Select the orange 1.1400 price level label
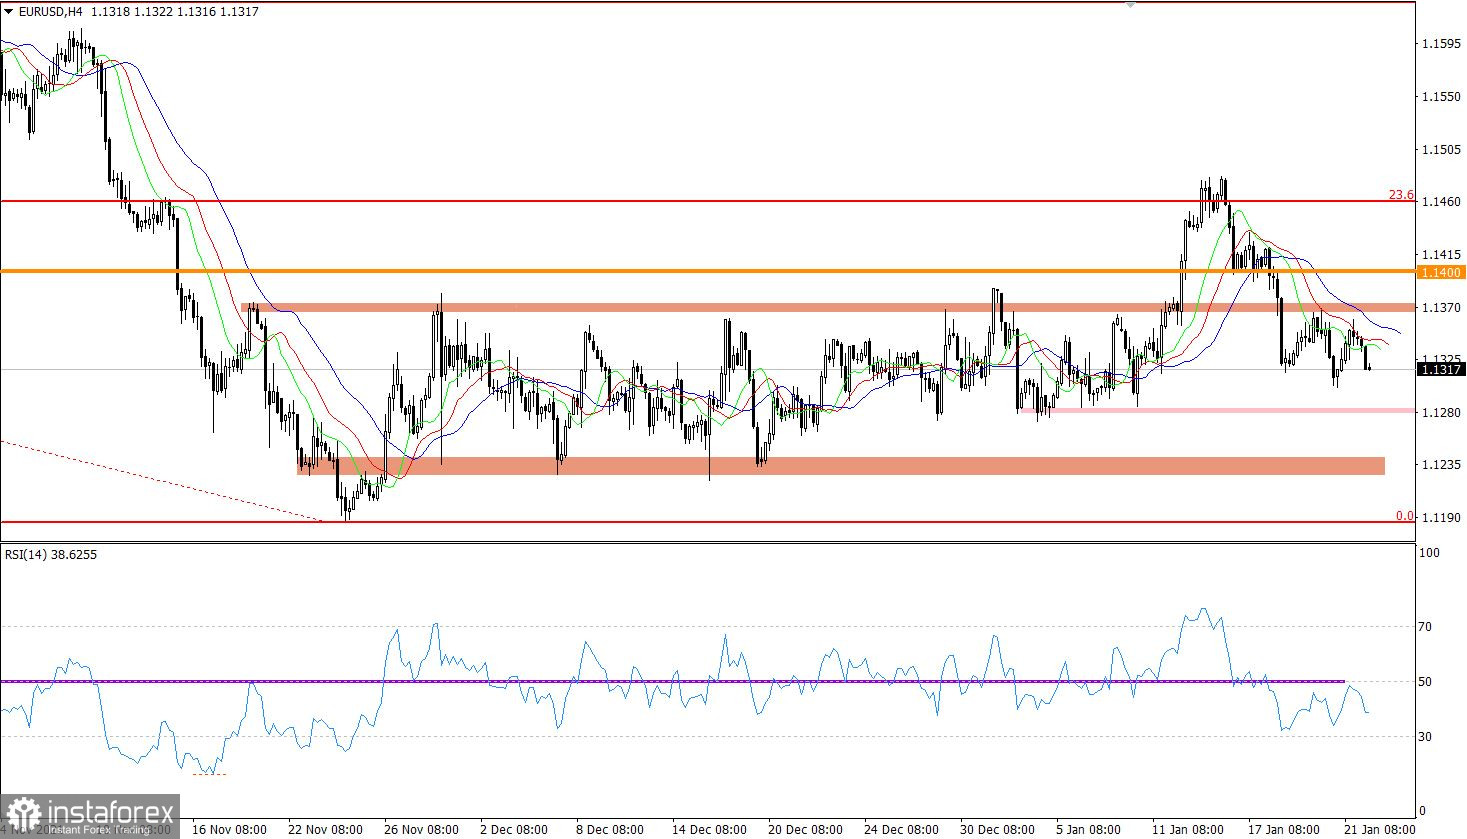This screenshot has height=839, width=1467. click(1441, 272)
